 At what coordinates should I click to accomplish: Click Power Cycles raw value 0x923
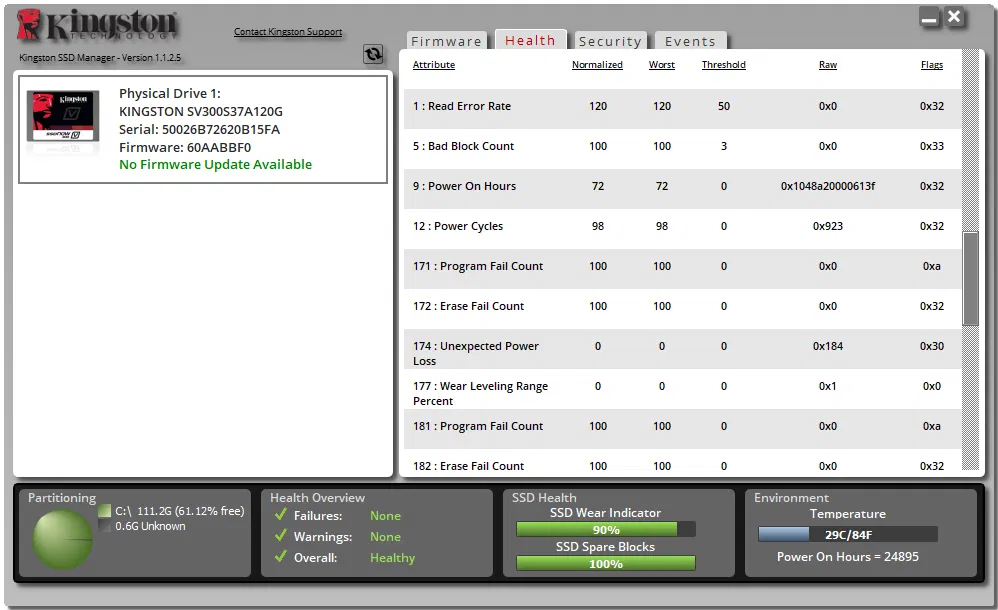click(x=827, y=226)
